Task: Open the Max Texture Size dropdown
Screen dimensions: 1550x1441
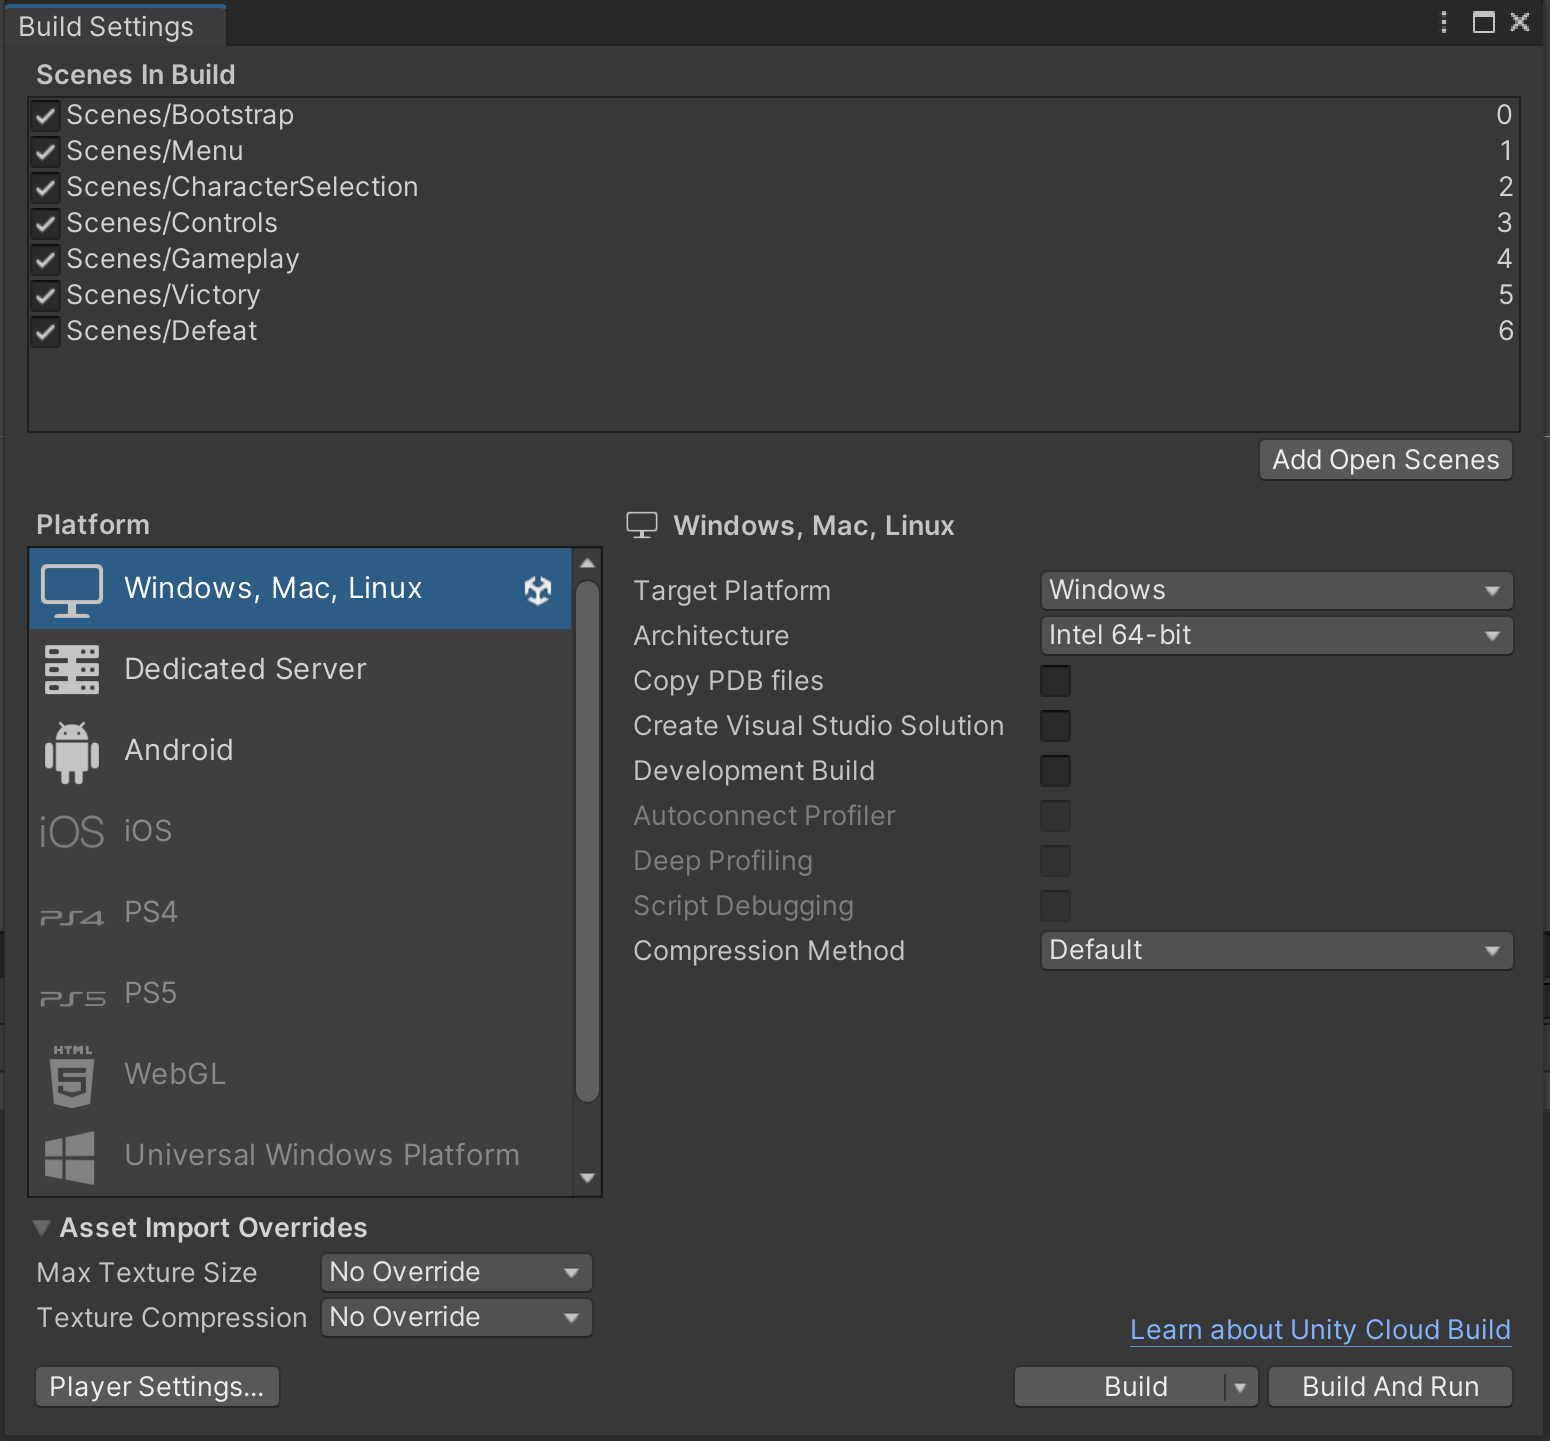Action: (457, 1272)
